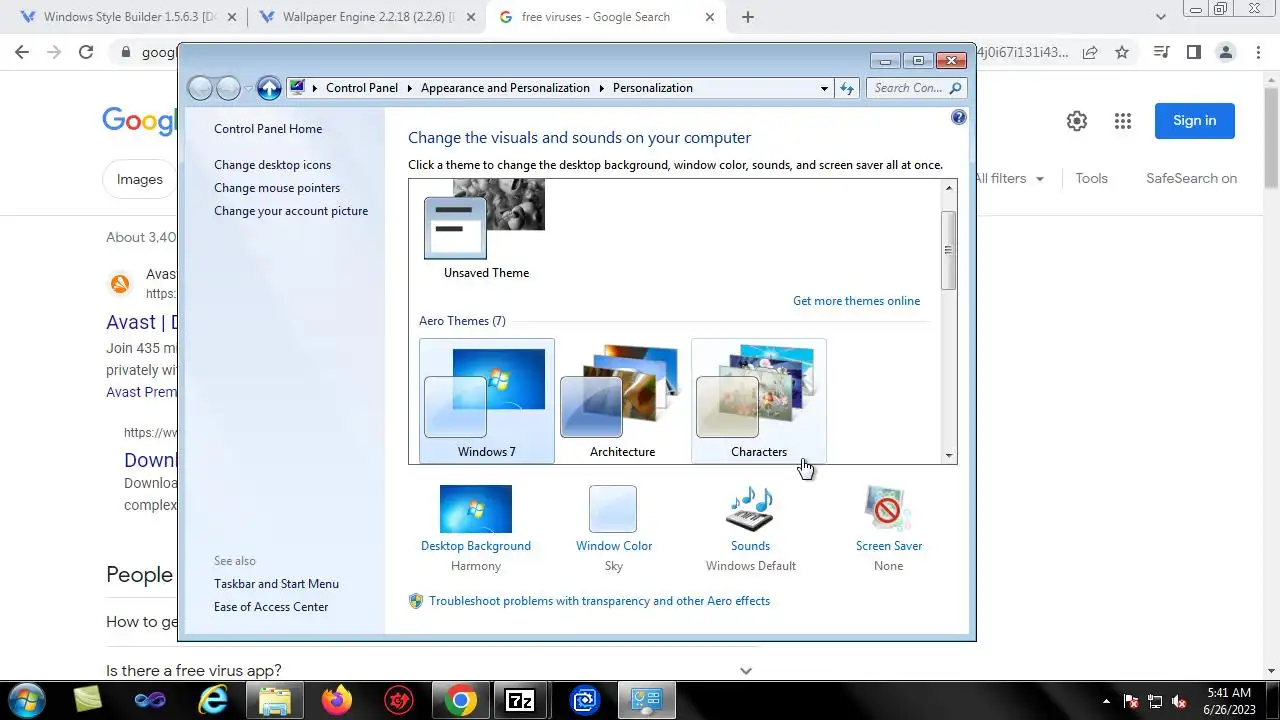The width and height of the screenshot is (1280, 720).
Task: Click the Screen Saver icon
Action: pos(888,509)
